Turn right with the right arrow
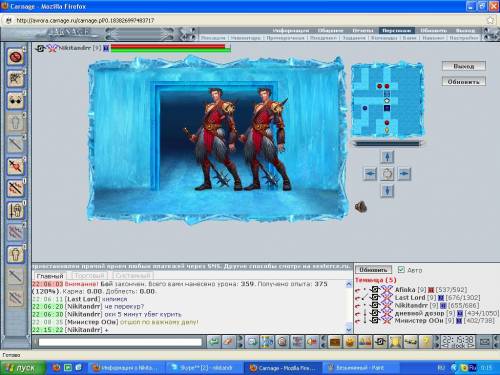 coord(404,174)
